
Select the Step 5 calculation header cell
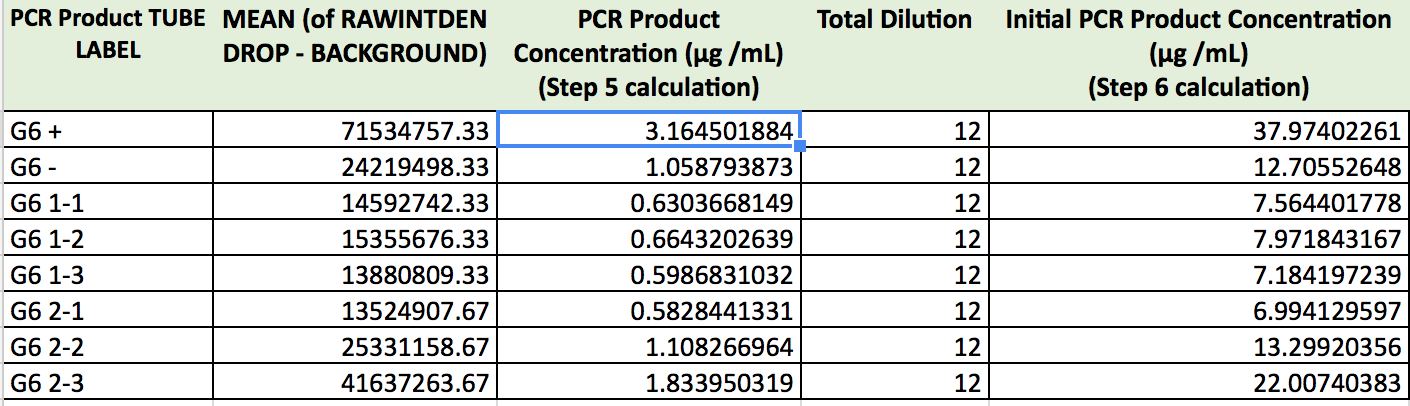click(648, 53)
